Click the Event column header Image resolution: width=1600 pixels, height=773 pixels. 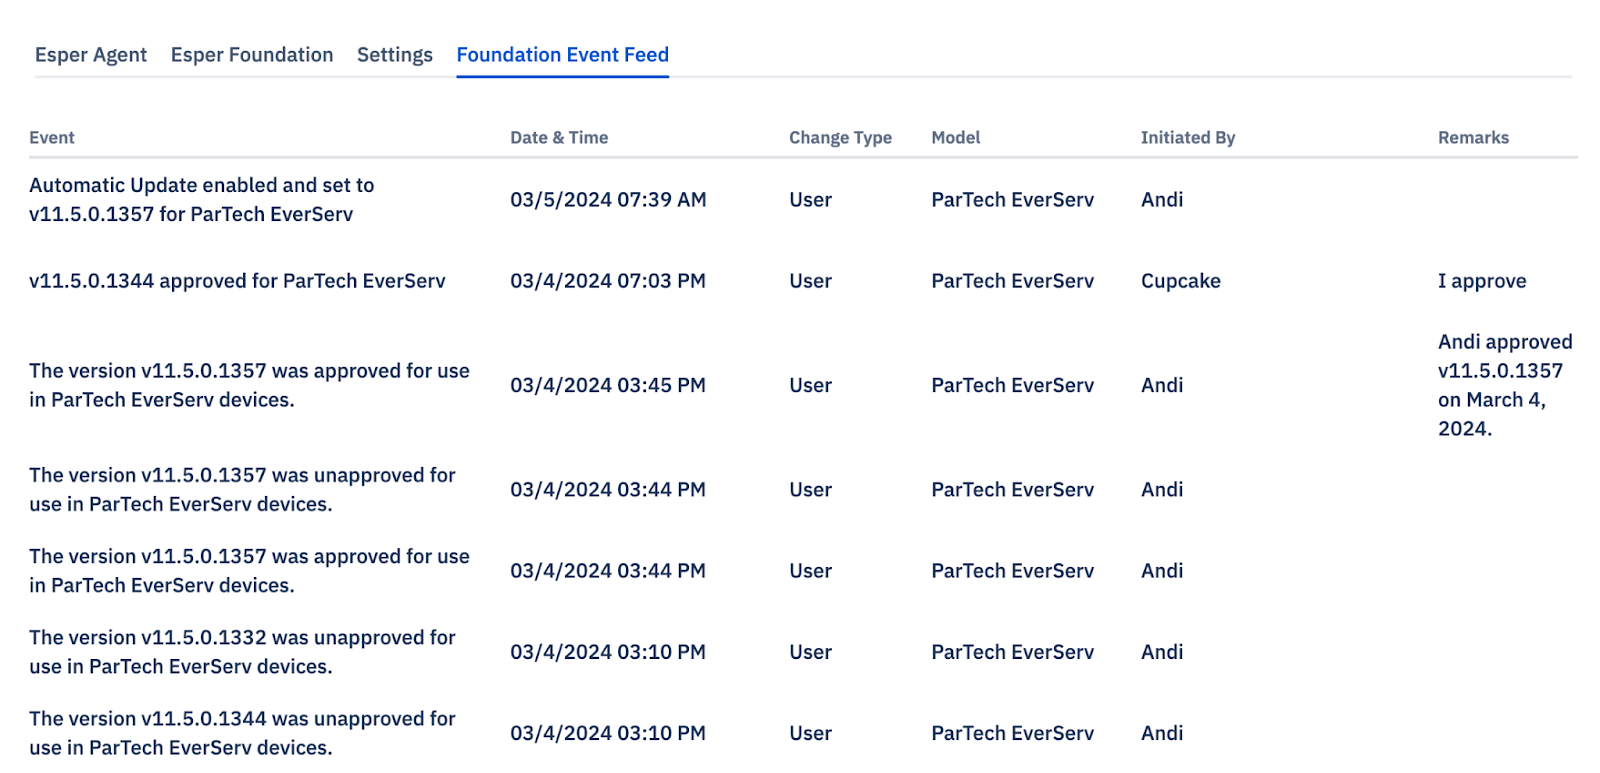click(52, 138)
